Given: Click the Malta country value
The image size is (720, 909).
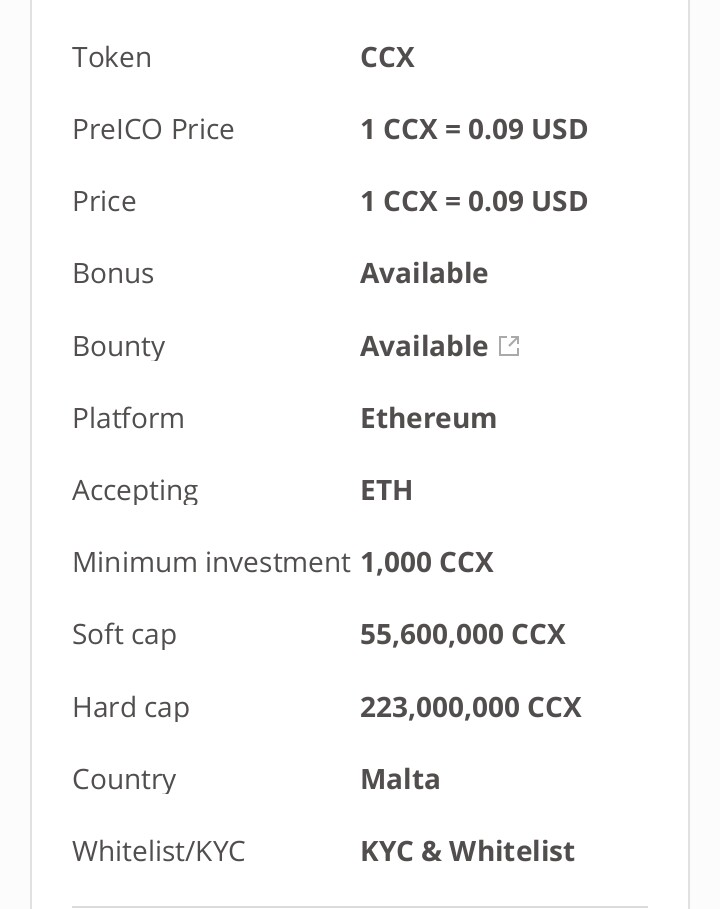Looking at the screenshot, I should coord(400,779).
